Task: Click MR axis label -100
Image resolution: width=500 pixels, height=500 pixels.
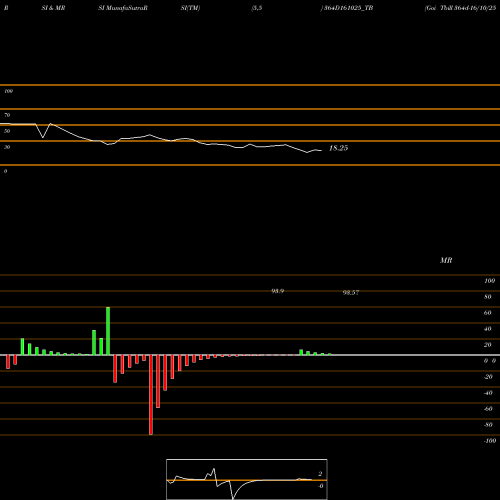Action: tap(490, 441)
